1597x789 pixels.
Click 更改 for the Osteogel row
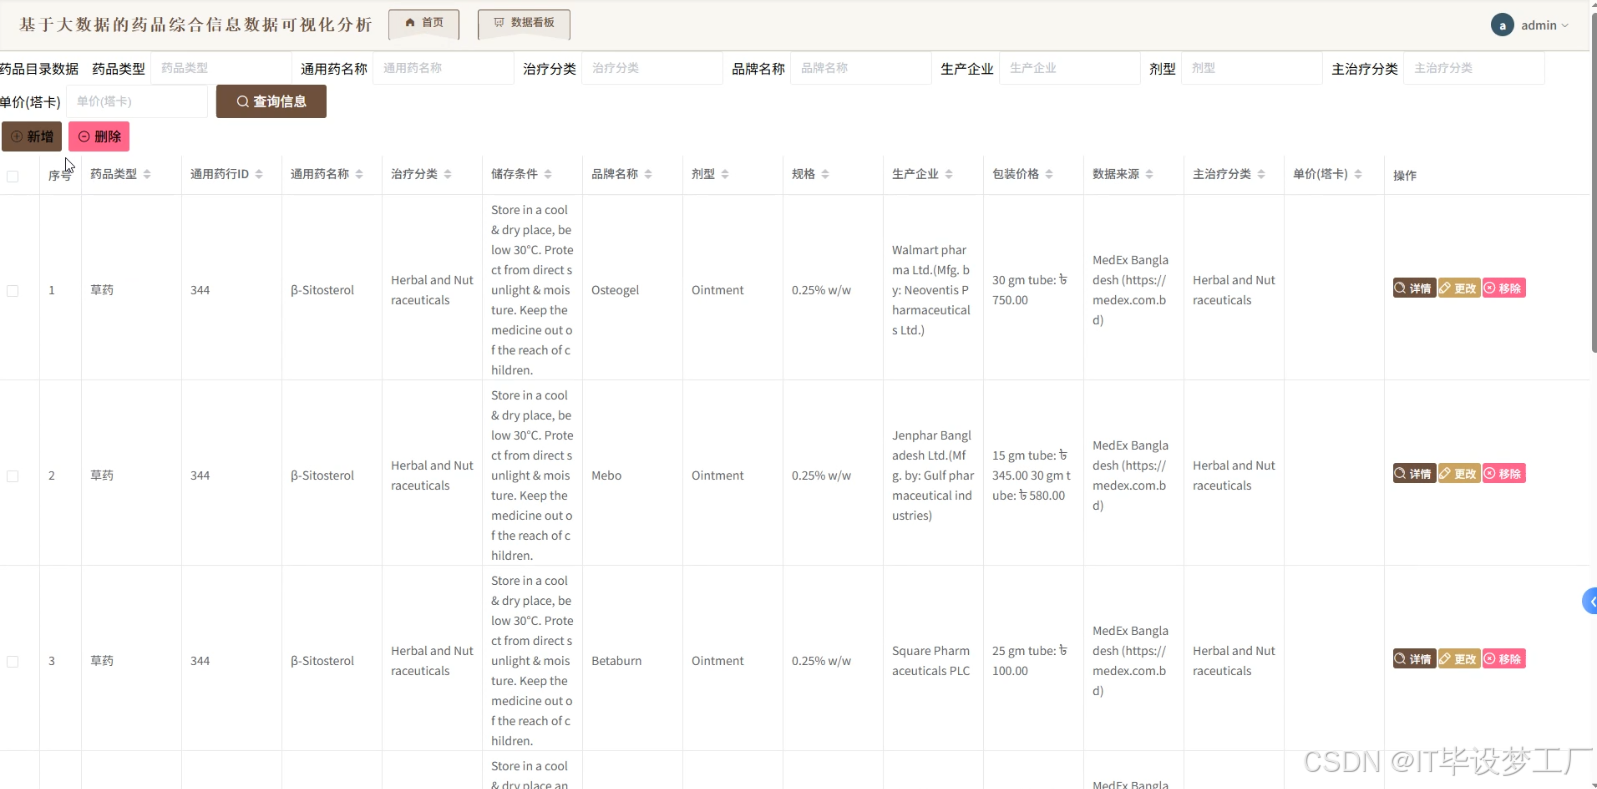[x=1459, y=288]
